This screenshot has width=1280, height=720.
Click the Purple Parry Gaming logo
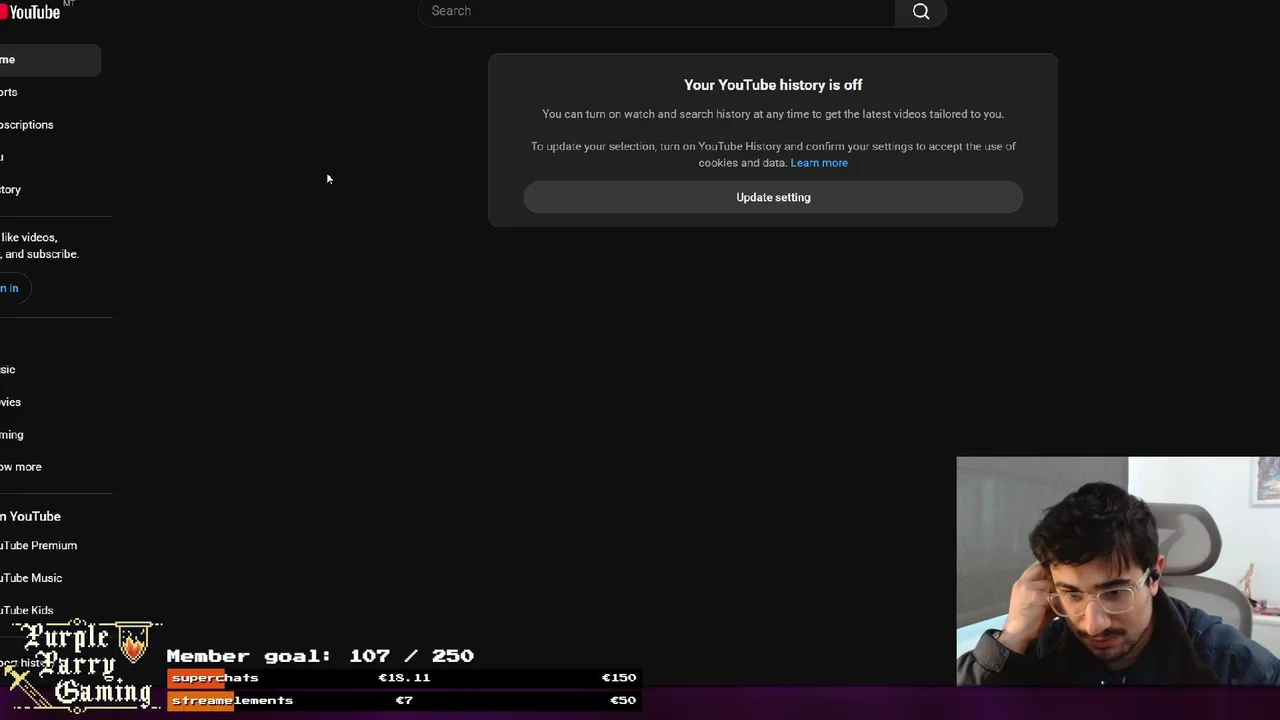(82, 665)
